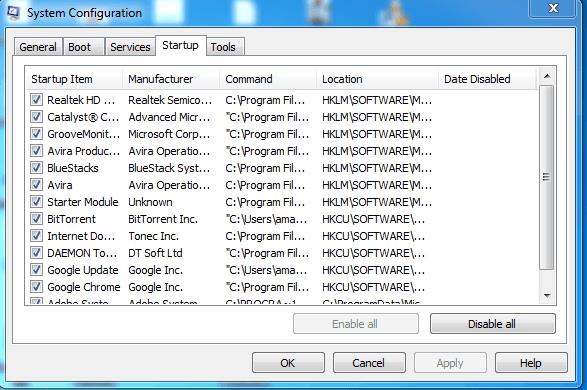Click the OK button

288,363
